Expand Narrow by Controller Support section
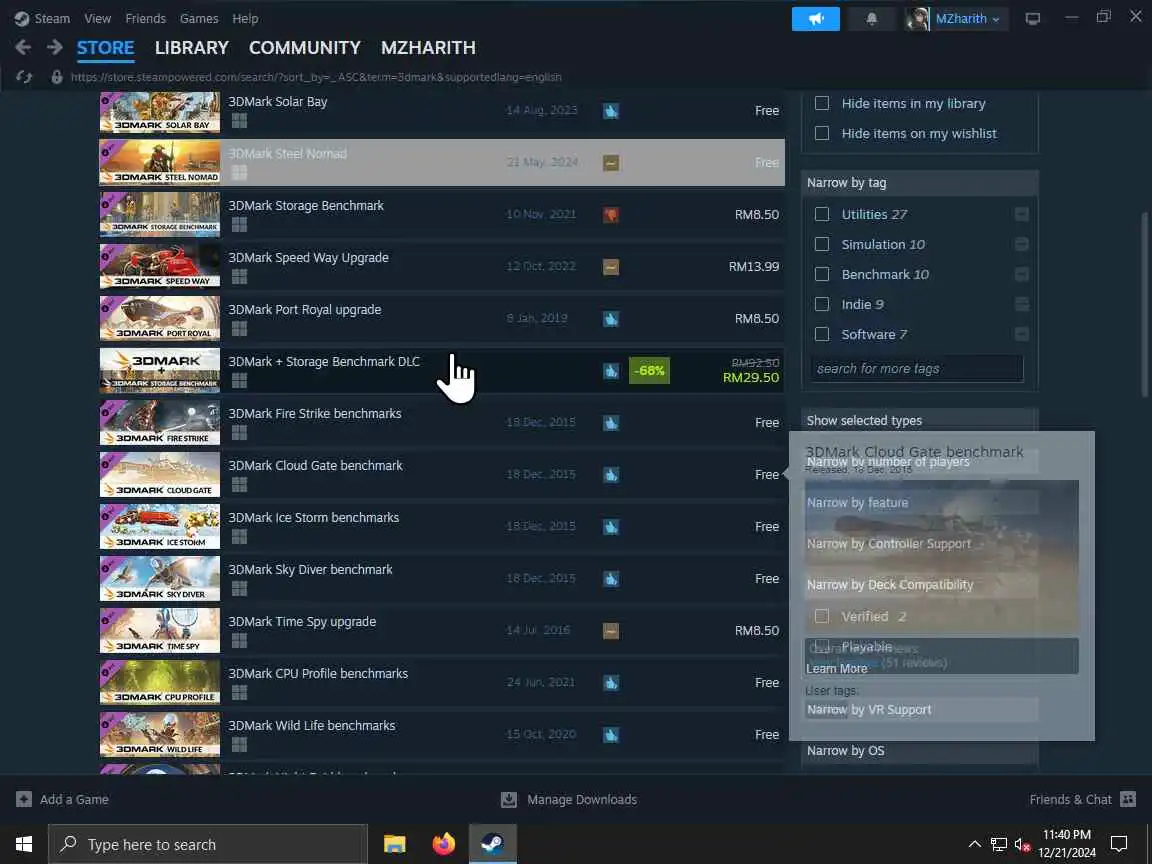Viewport: 1152px width, 864px height. point(920,544)
